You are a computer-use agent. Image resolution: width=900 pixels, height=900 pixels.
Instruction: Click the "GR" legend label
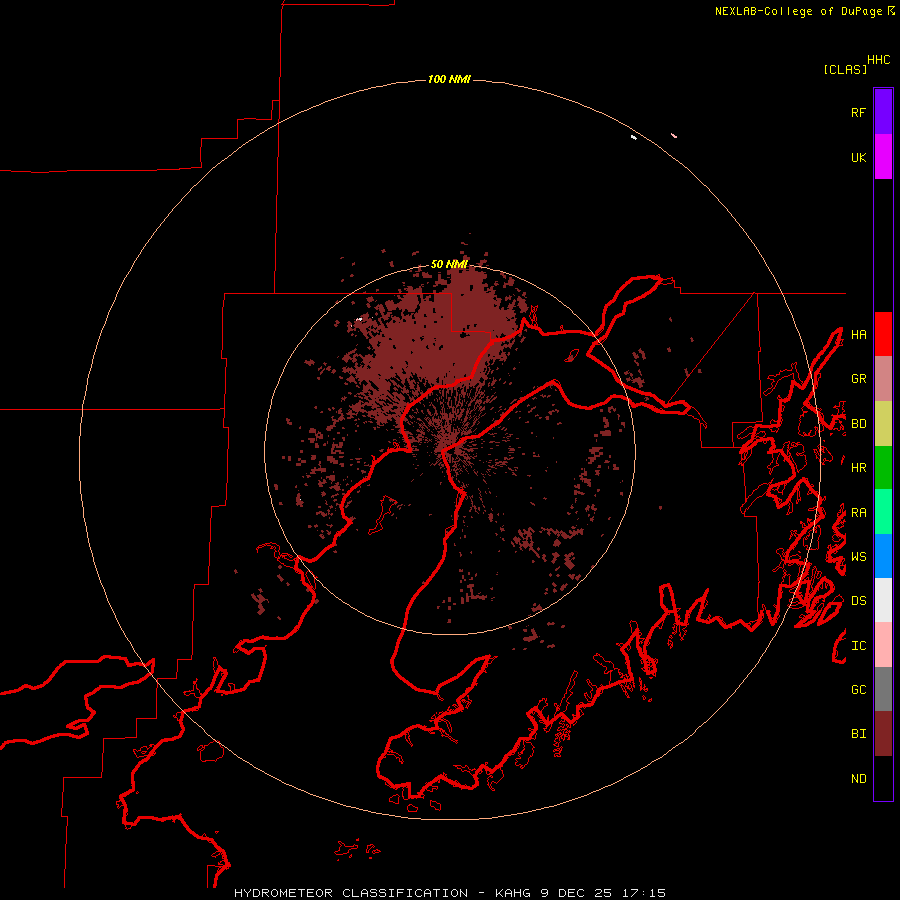[859, 379]
